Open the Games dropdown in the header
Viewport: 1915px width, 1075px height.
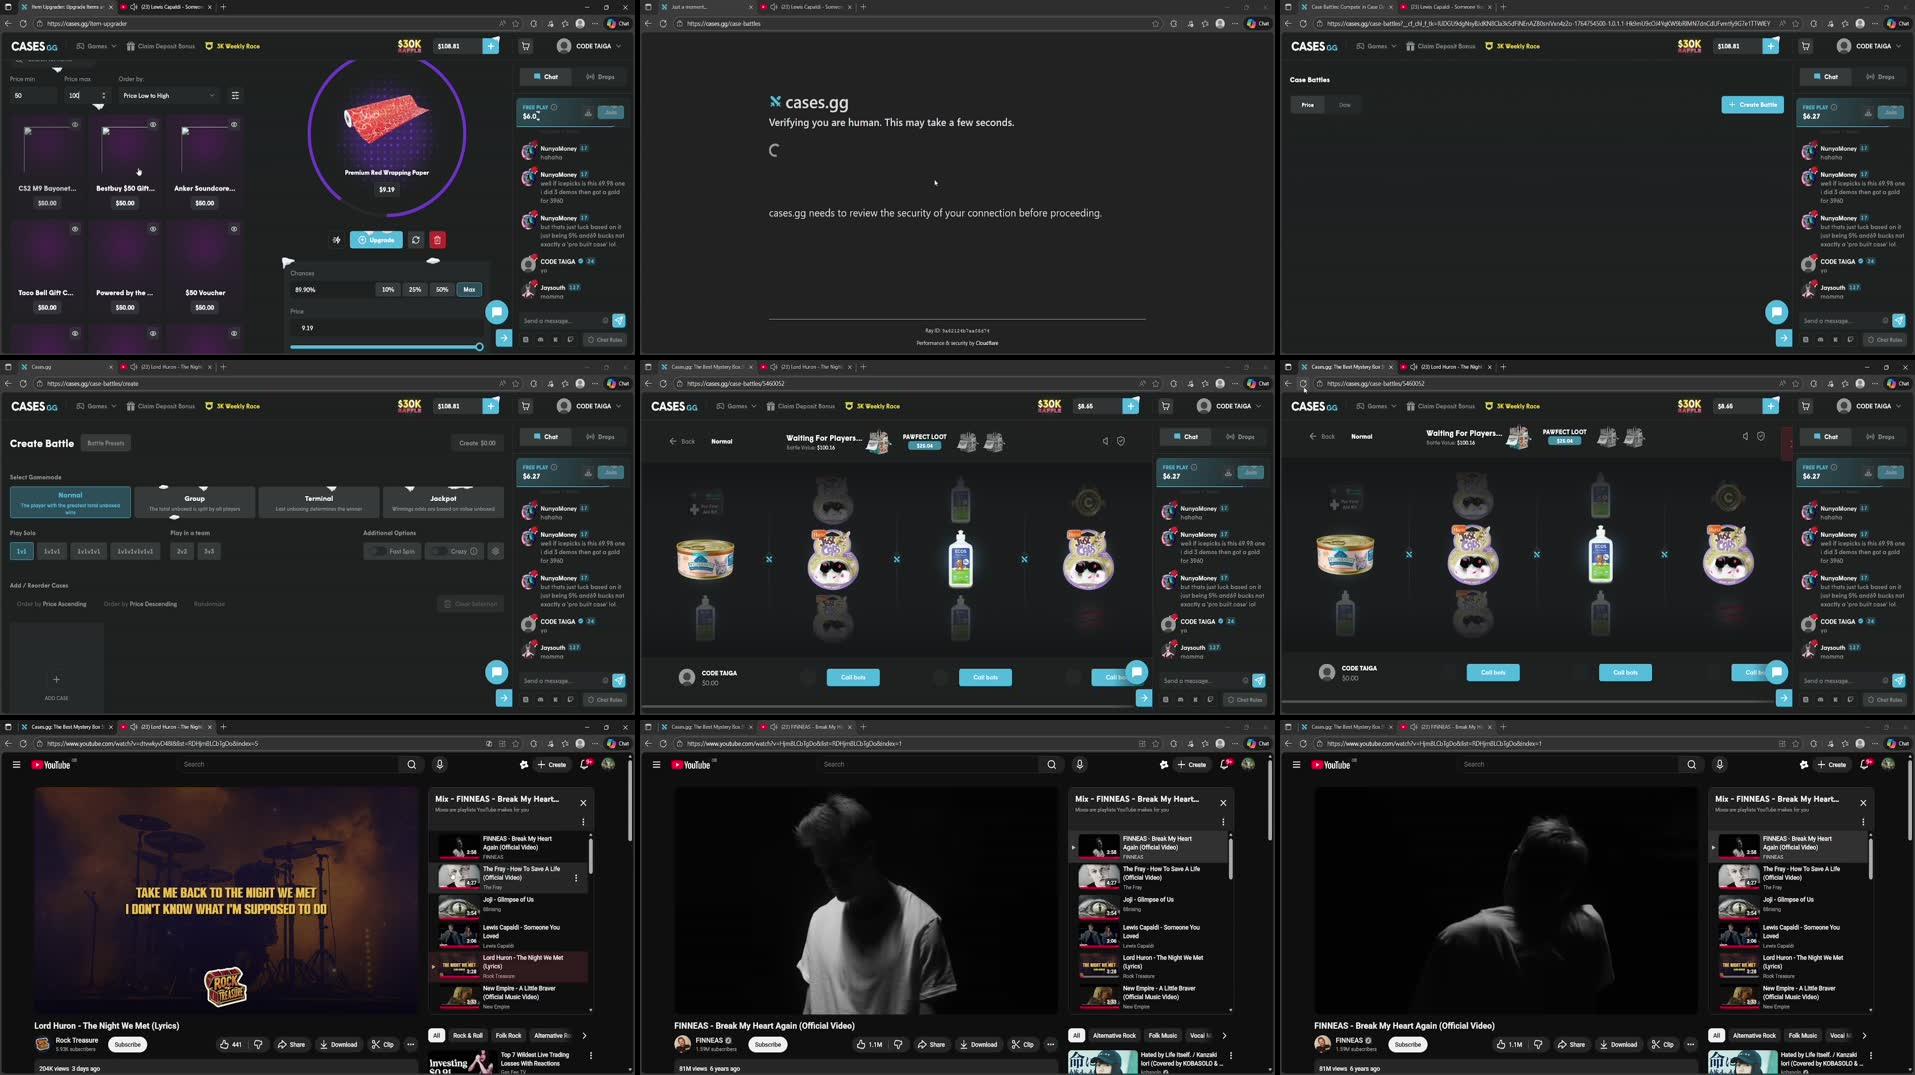tap(97, 45)
